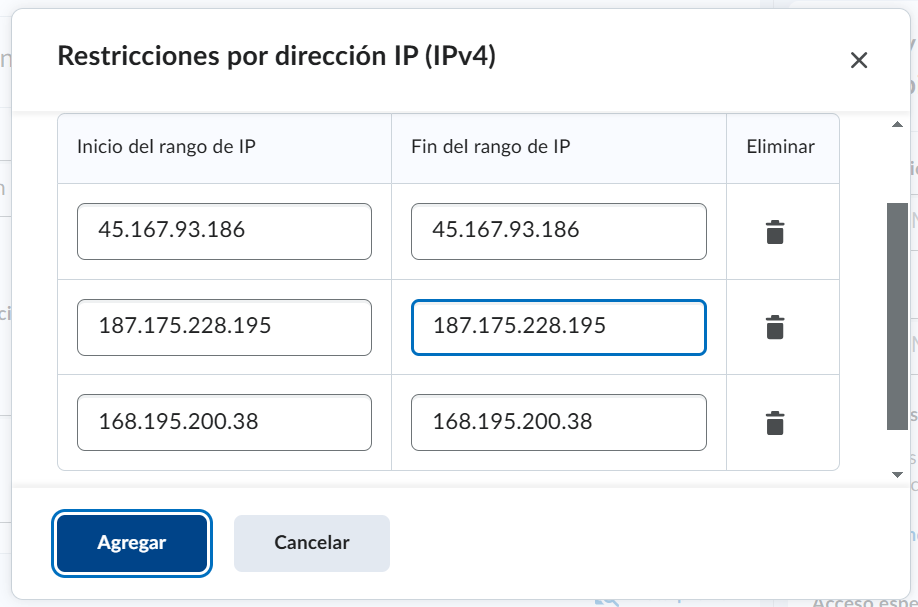Click trash icon for 187.175.228.195 row
The width and height of the screenshot is (918, 607).
point(775,327)
